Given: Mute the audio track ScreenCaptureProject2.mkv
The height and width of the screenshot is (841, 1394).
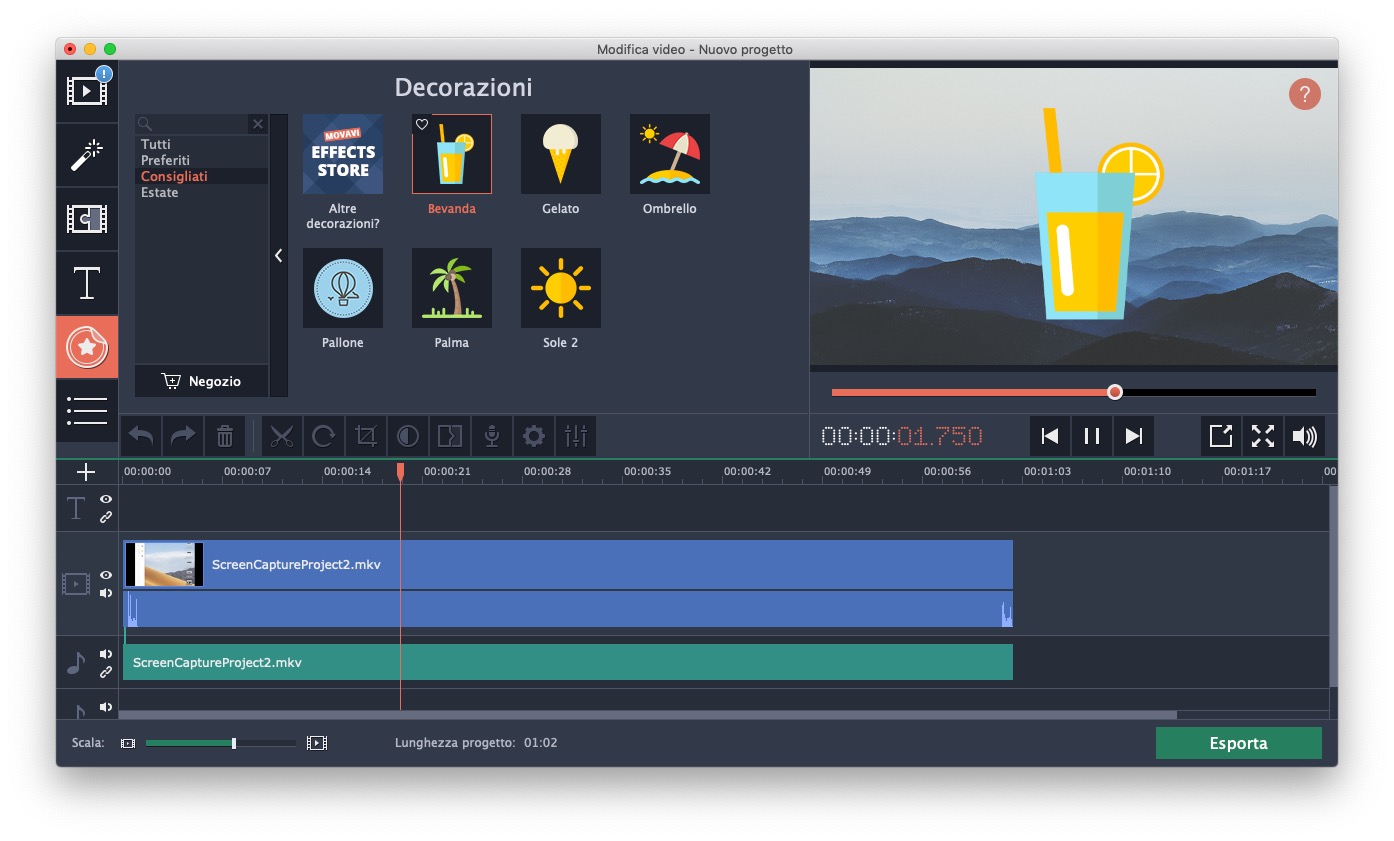Looking at the screenshot, I should (106, 654).
